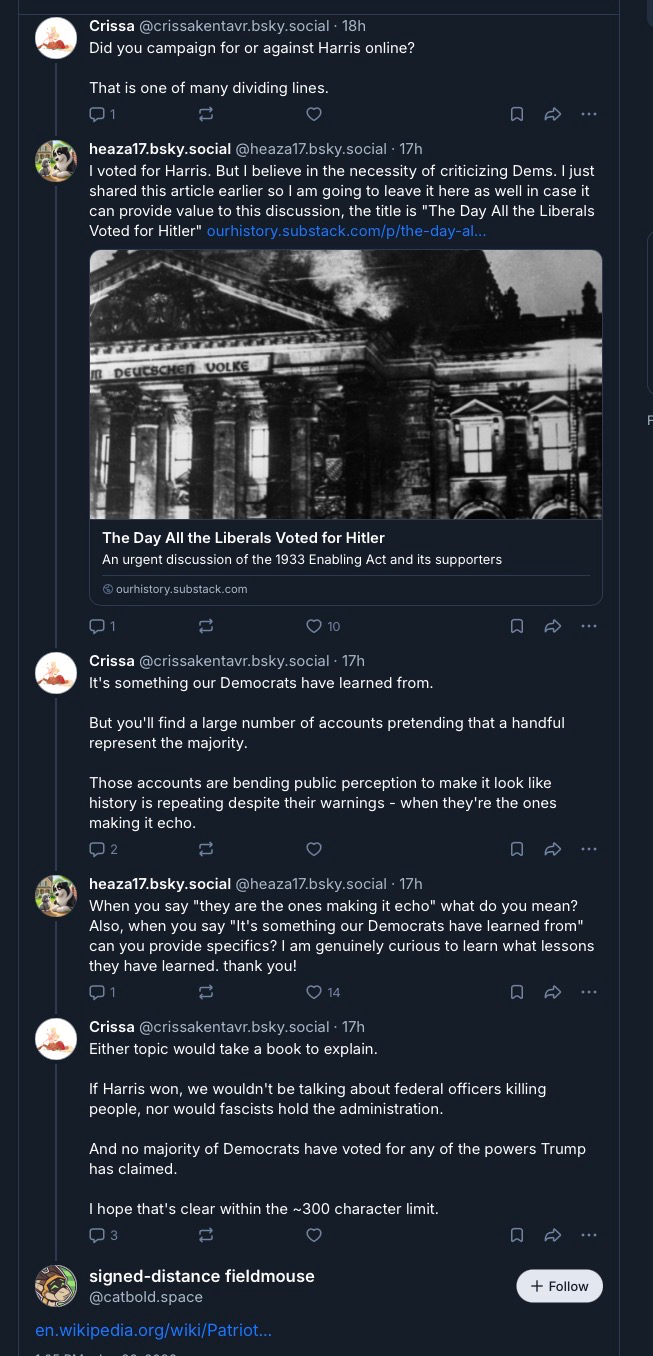Open more options on Crissa's top post

pos(589,114)
